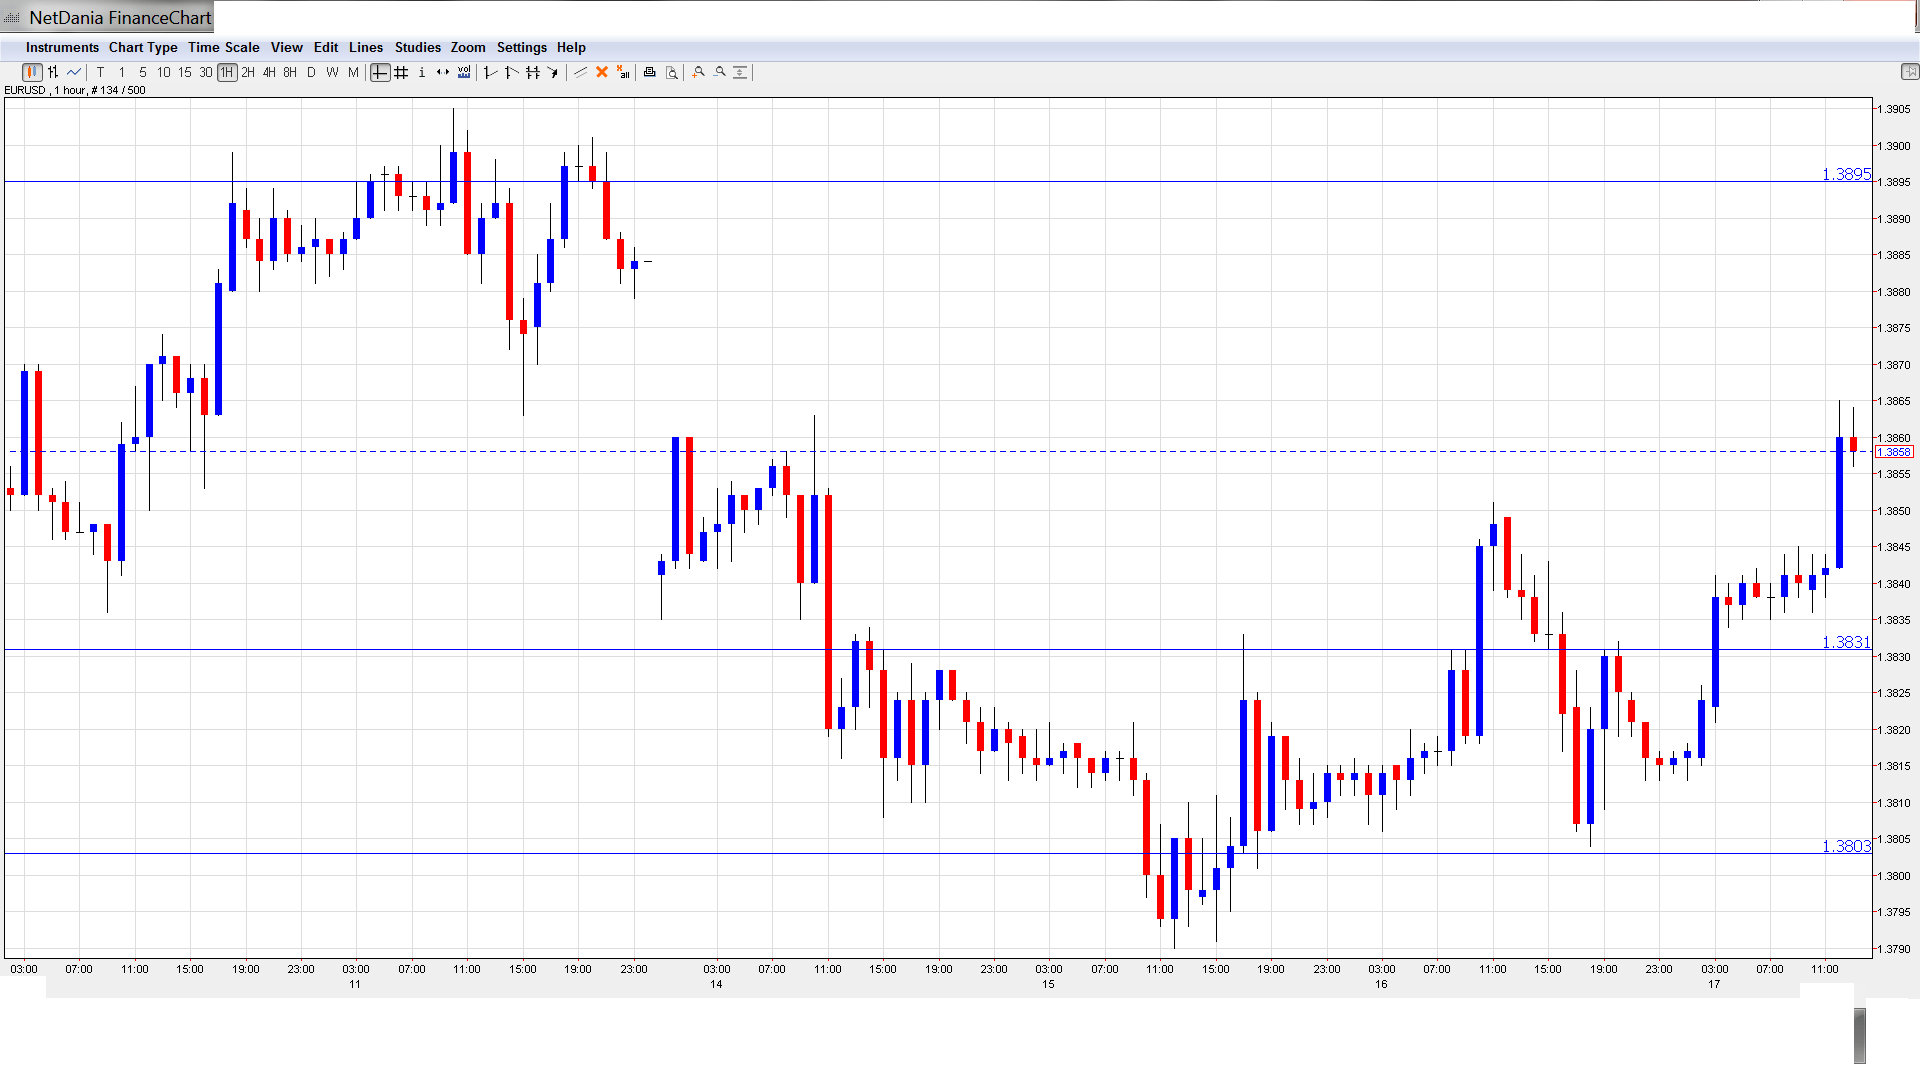The width and height of the screenshot is (1920, 1080).
Task: Click the NetDania FinanceChart title tab
Action: click(108, 17)
